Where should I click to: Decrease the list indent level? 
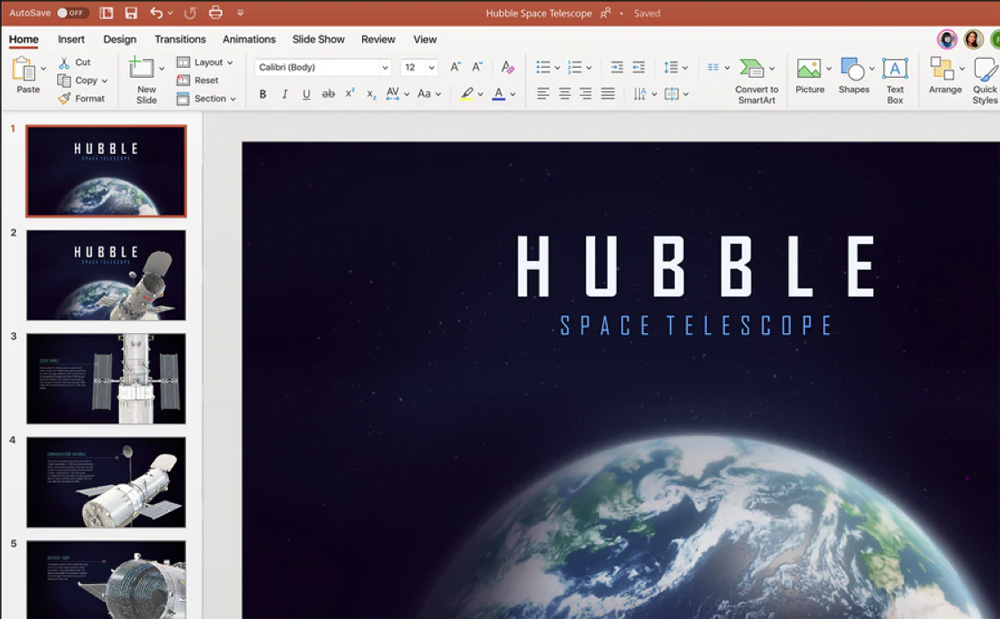pos(638,67)
